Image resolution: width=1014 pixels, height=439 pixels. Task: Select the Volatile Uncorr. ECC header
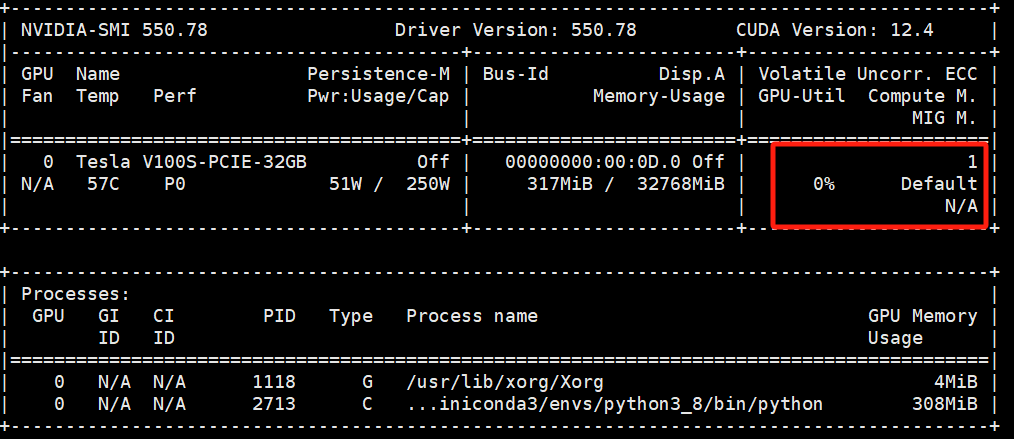867,74
